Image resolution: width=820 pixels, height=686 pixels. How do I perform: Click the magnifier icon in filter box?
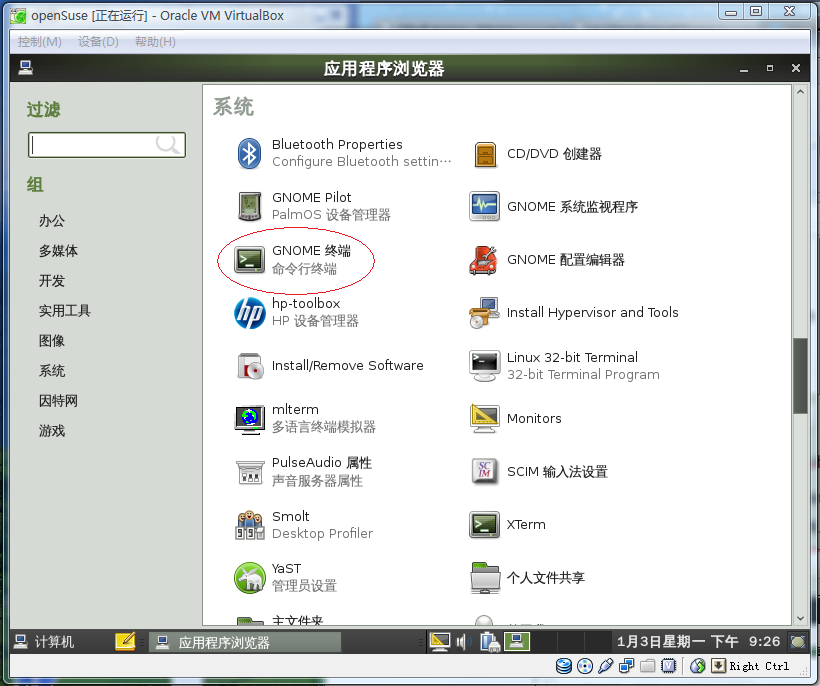click(168, 145)
